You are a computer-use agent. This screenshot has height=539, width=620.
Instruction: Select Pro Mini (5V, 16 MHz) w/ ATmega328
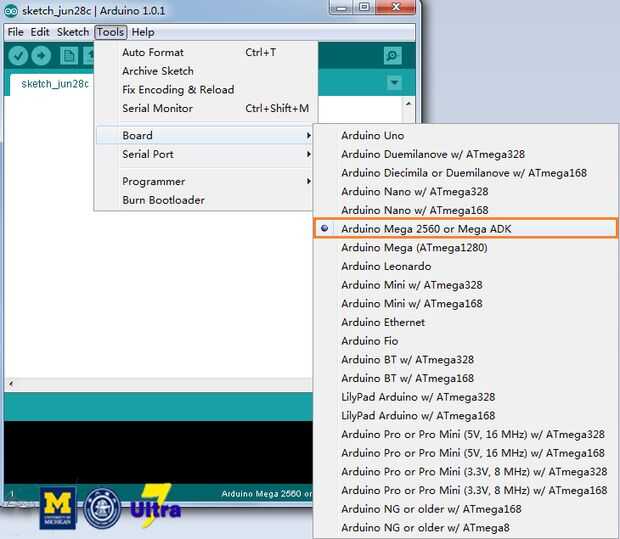point(466,434)
